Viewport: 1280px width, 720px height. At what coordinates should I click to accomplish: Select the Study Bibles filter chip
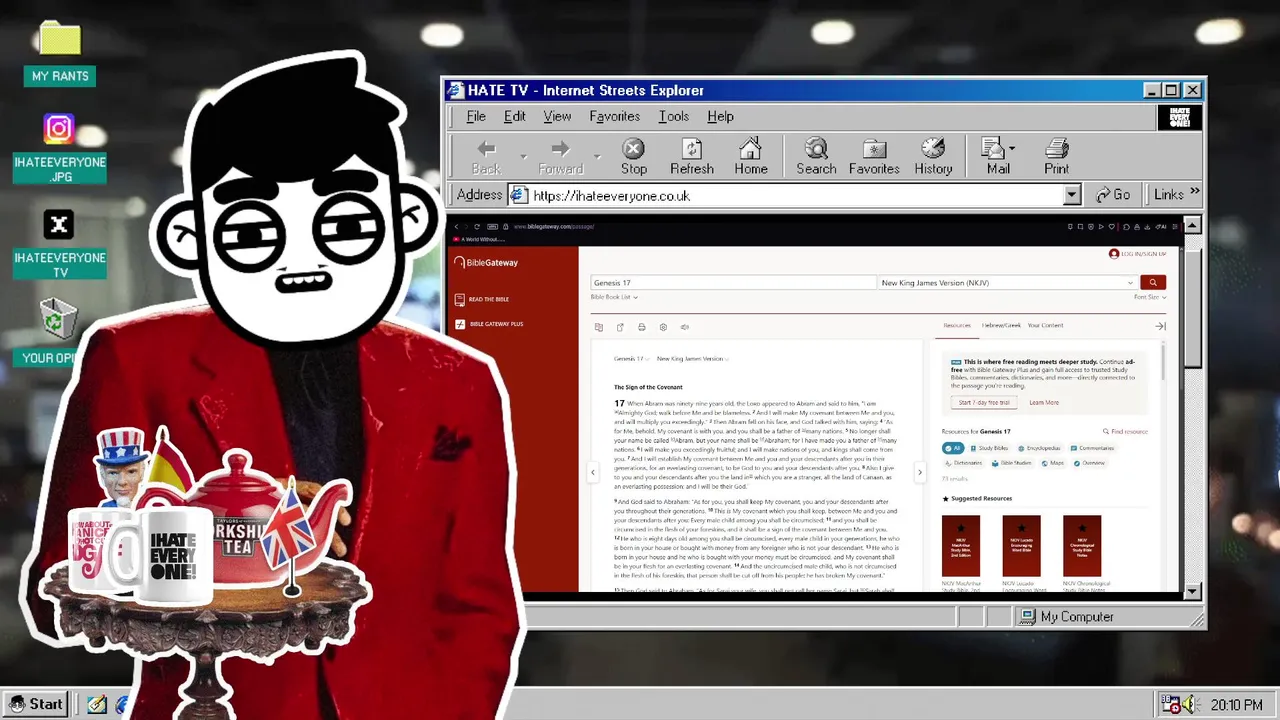989,448
